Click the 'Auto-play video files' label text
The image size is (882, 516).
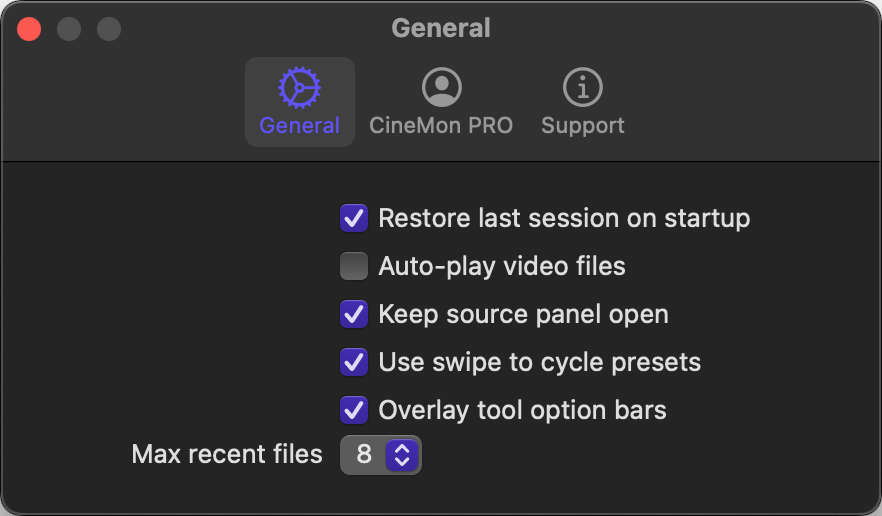click(x=502, y=266)
